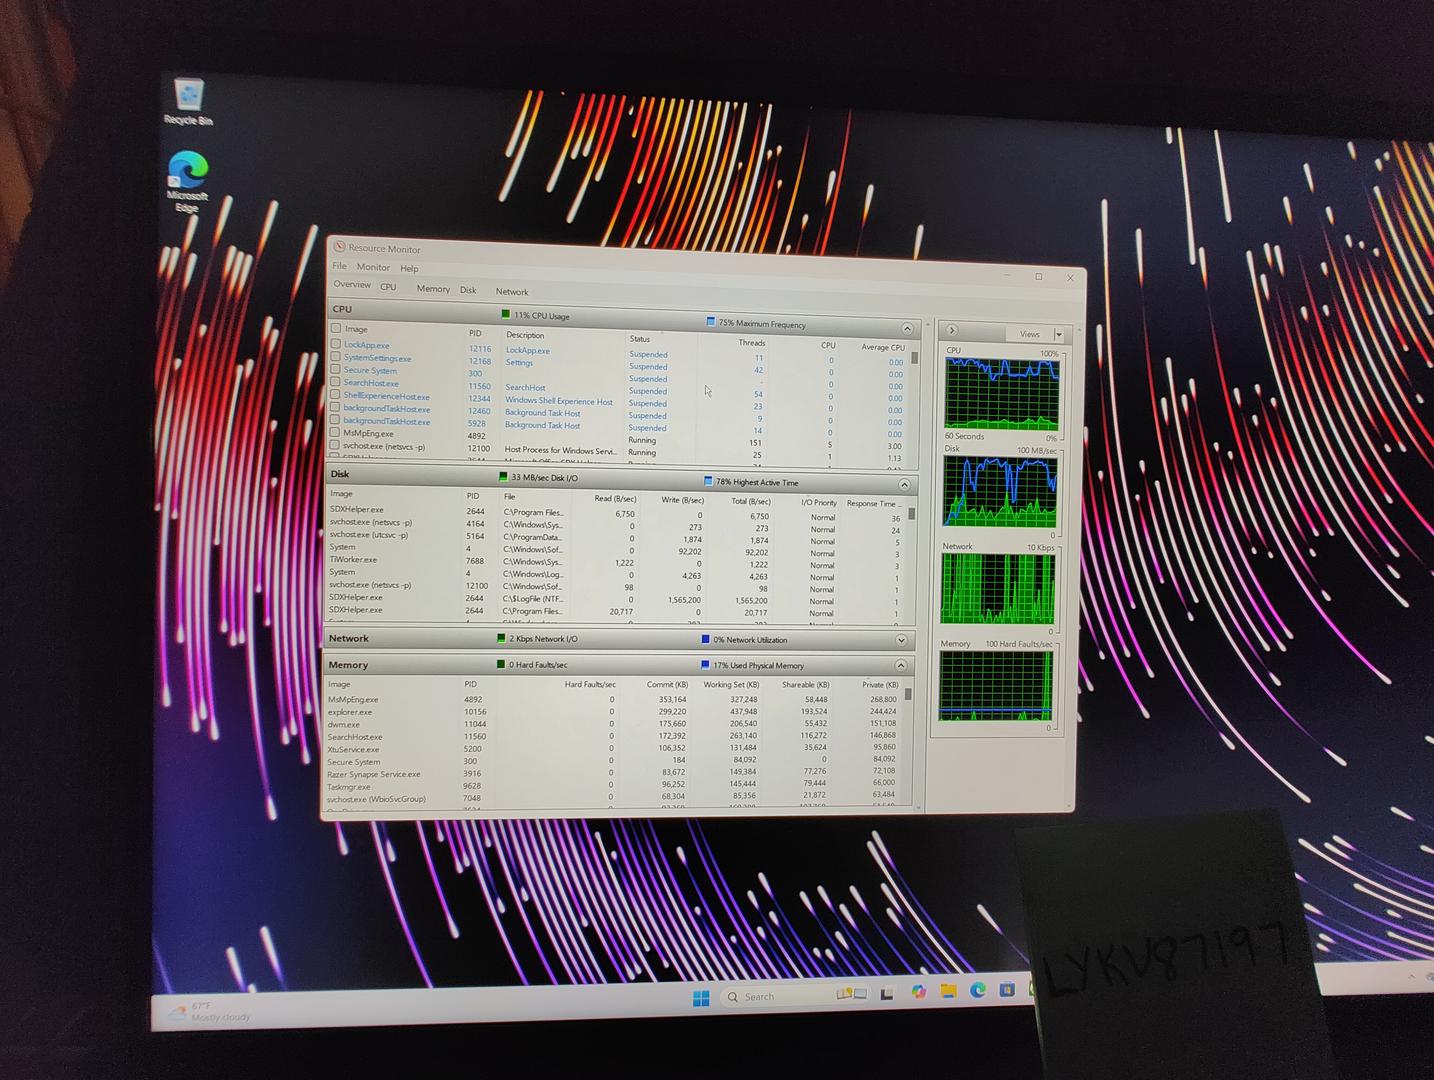
Task: Expand the Network section chevron
Action: 901,640
